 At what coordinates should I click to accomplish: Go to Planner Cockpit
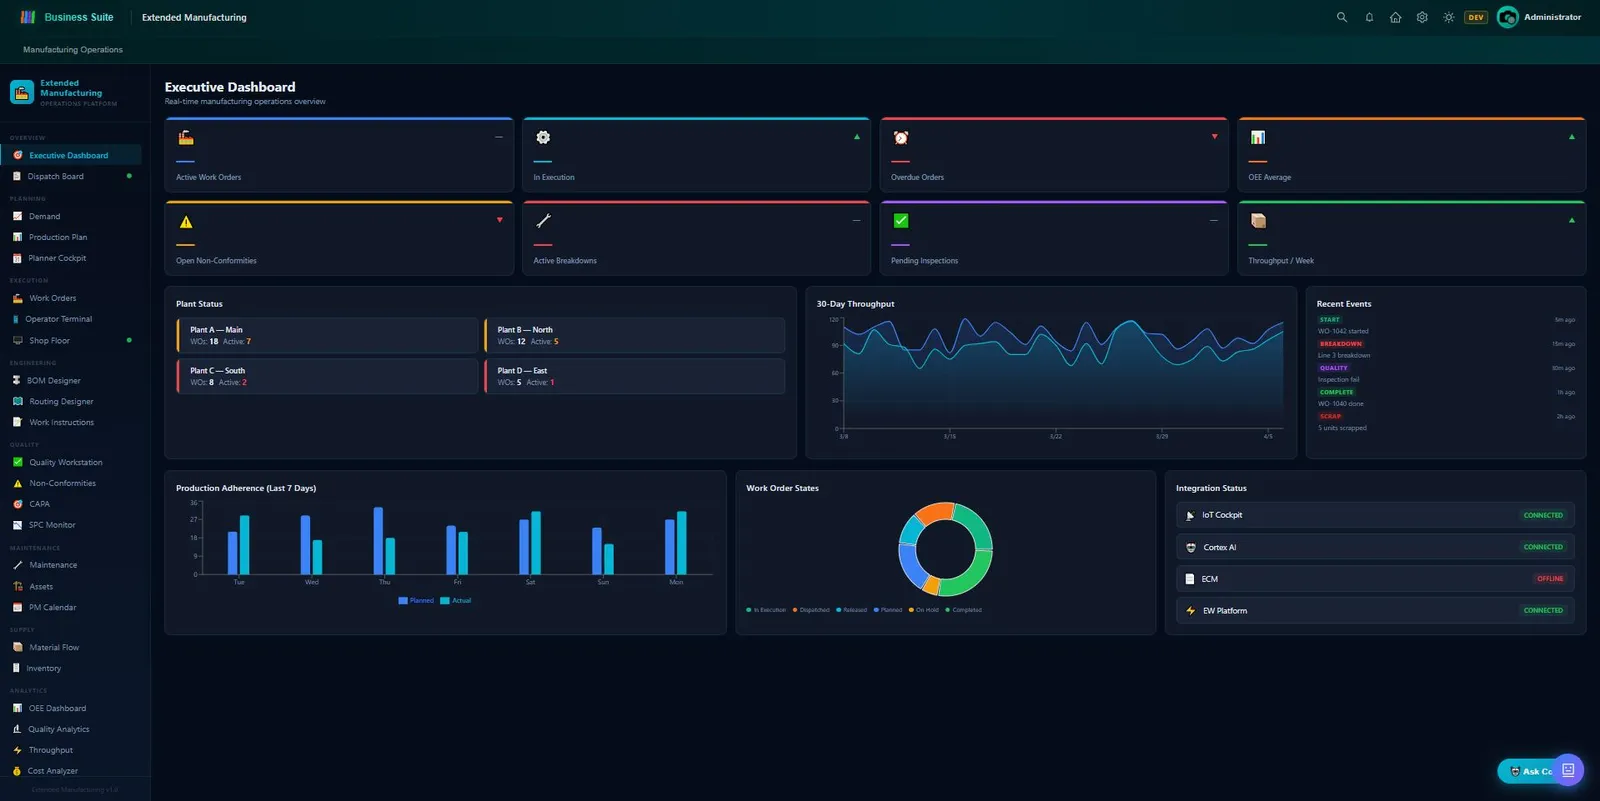click(x=70, y=258)
